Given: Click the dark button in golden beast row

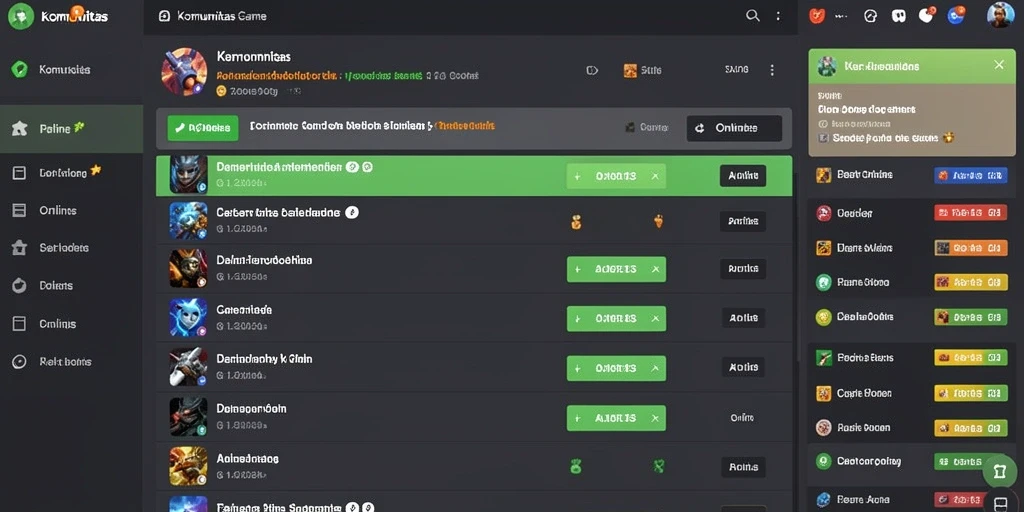Looking at the screenshot, I should click(x=743, y=466).
